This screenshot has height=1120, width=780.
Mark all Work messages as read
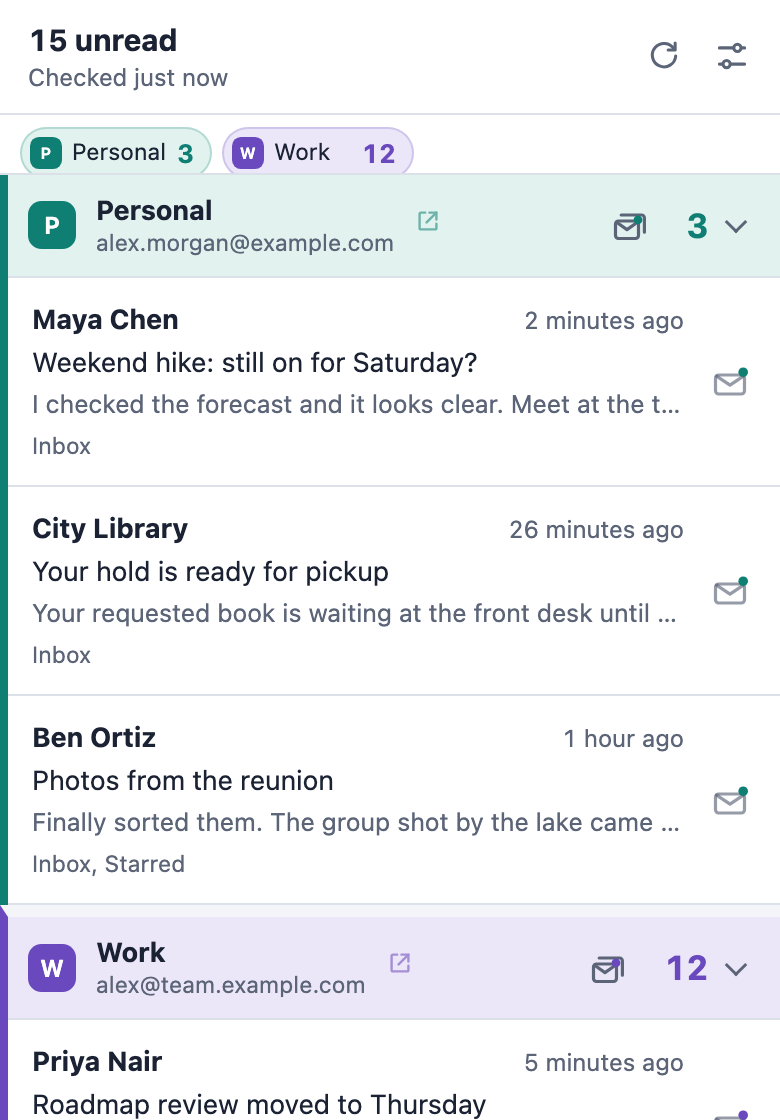[608, 969]
